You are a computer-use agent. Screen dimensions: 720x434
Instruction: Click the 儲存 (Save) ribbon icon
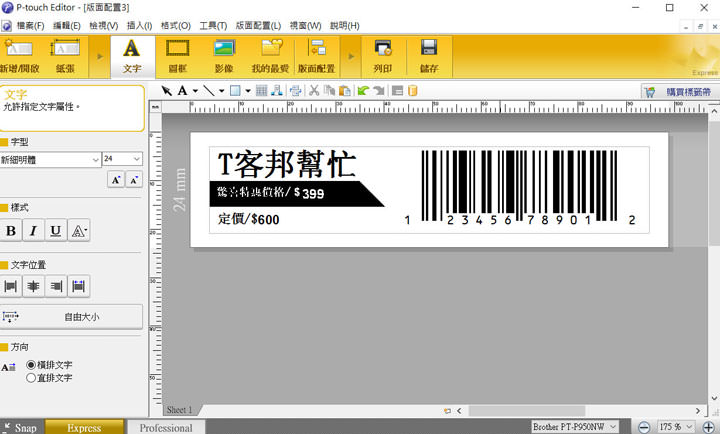[x=429, y=56]
